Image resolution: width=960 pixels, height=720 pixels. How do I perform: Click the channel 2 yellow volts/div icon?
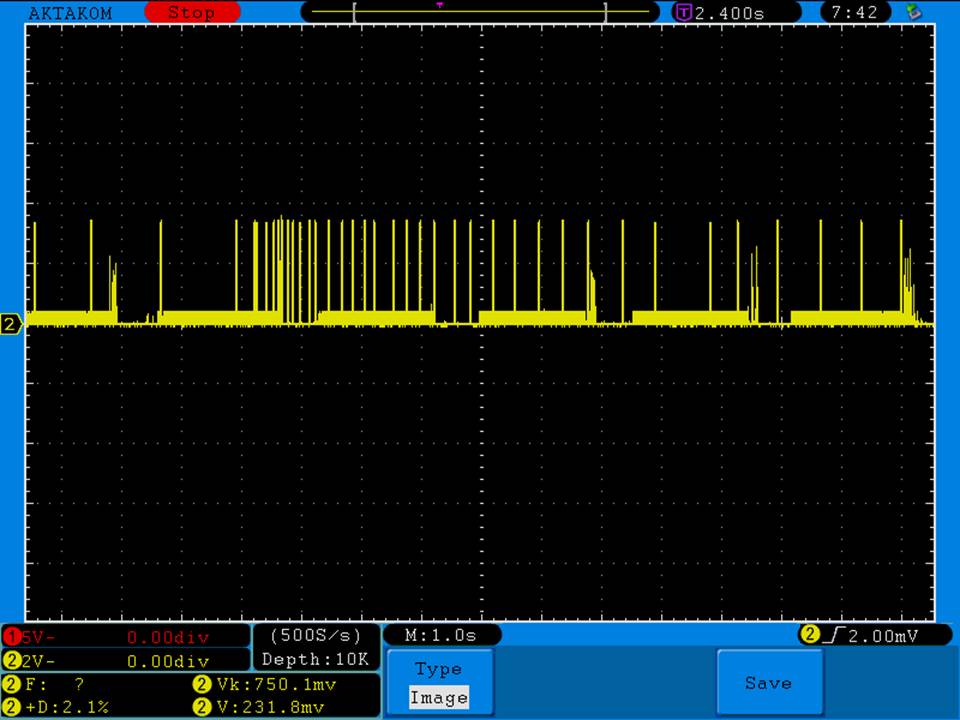click(x=12, y=660)
